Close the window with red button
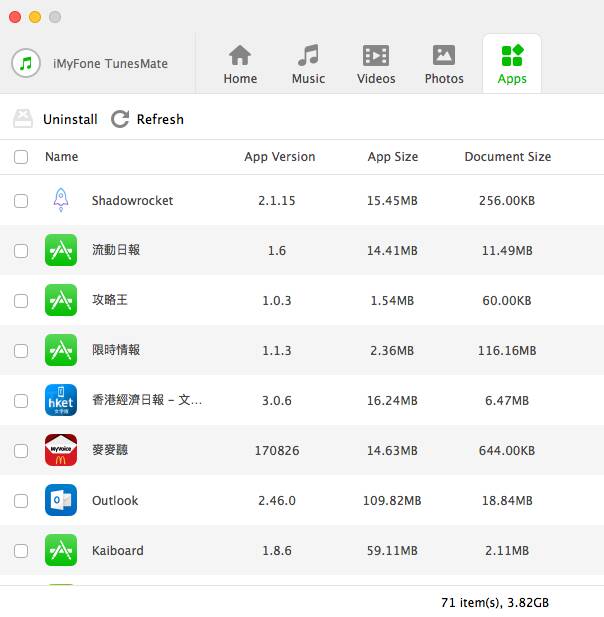This screenshot has height=617, width=604. coord(15,17)
